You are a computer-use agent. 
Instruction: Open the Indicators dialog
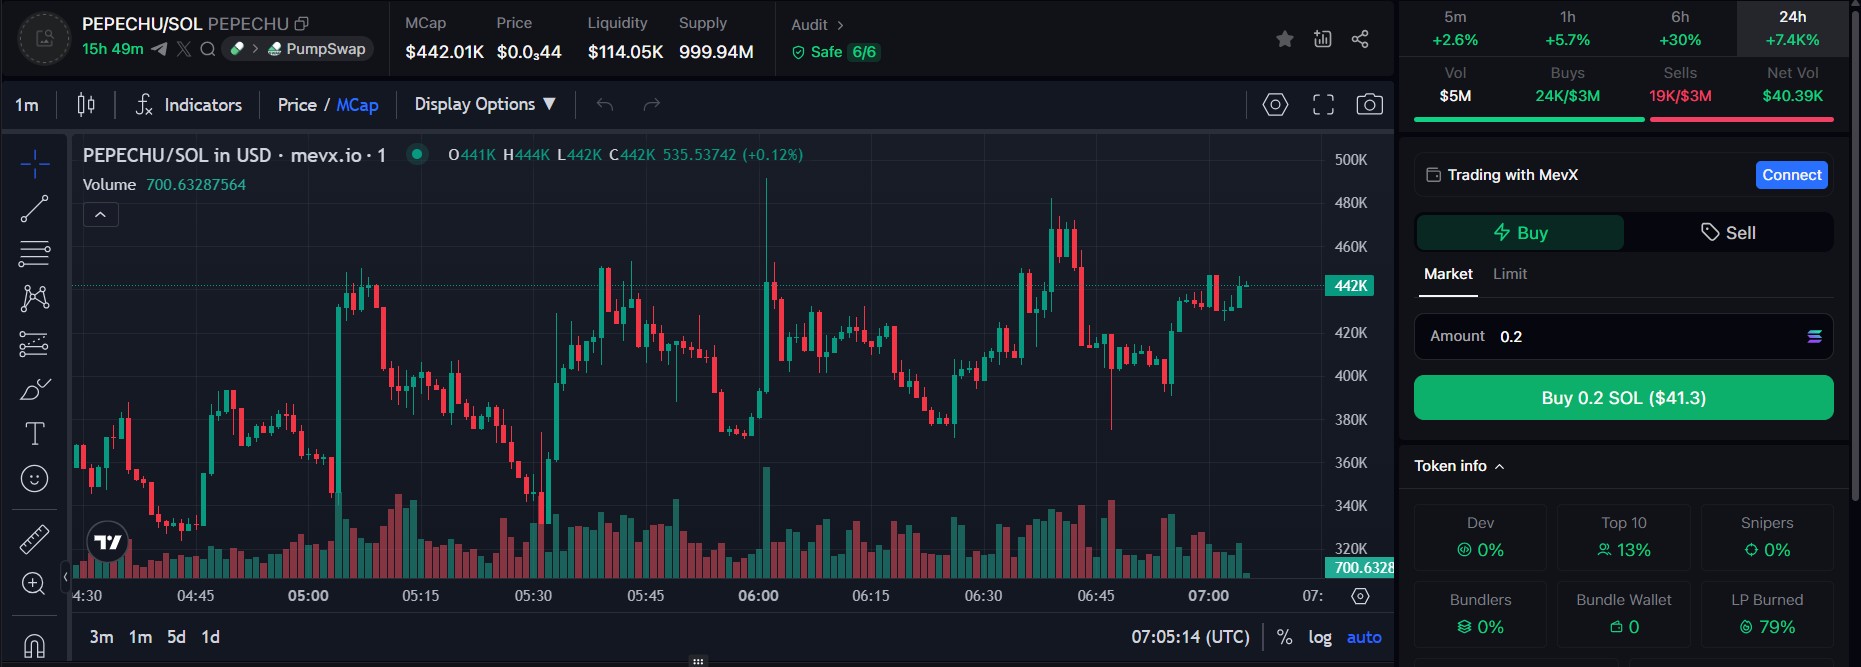click(189, 104)
